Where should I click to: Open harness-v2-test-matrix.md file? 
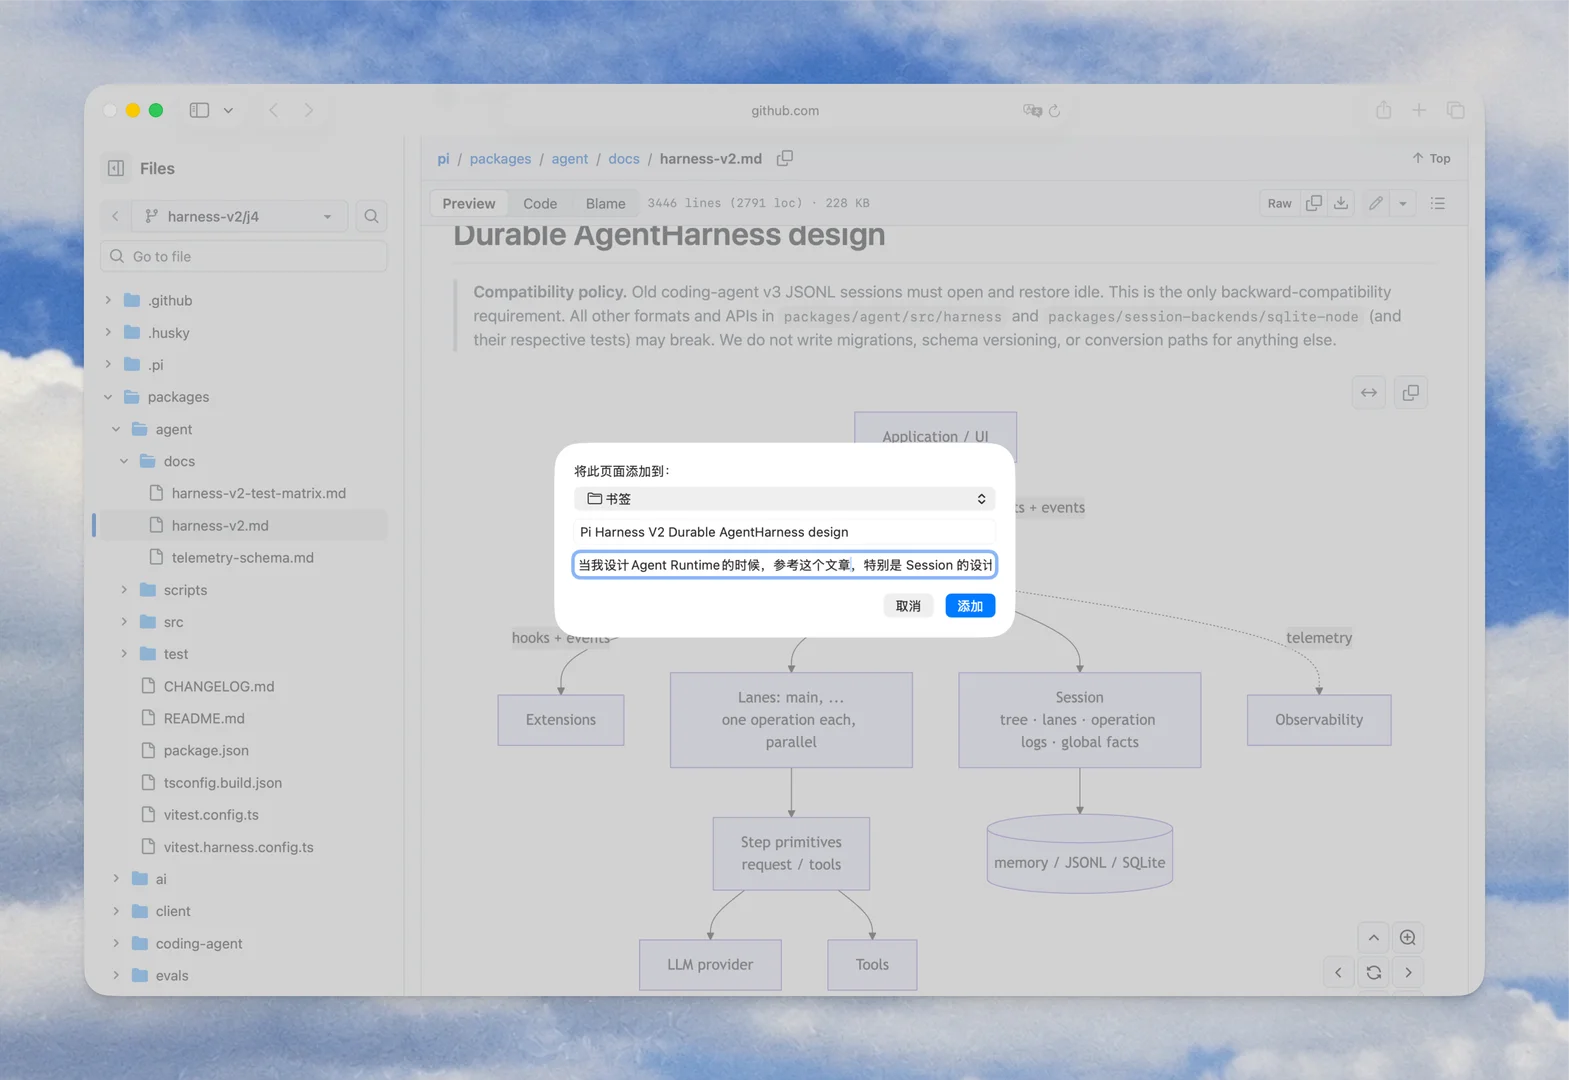[258, 493]
